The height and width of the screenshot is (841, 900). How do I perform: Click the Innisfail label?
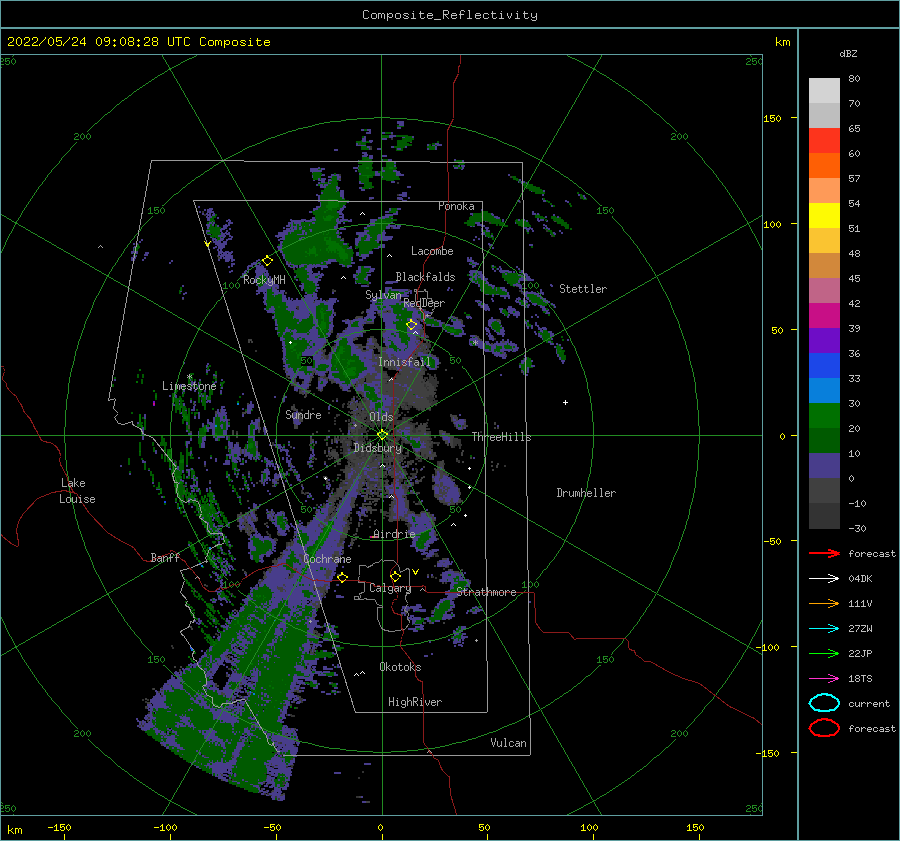point(404,362)
